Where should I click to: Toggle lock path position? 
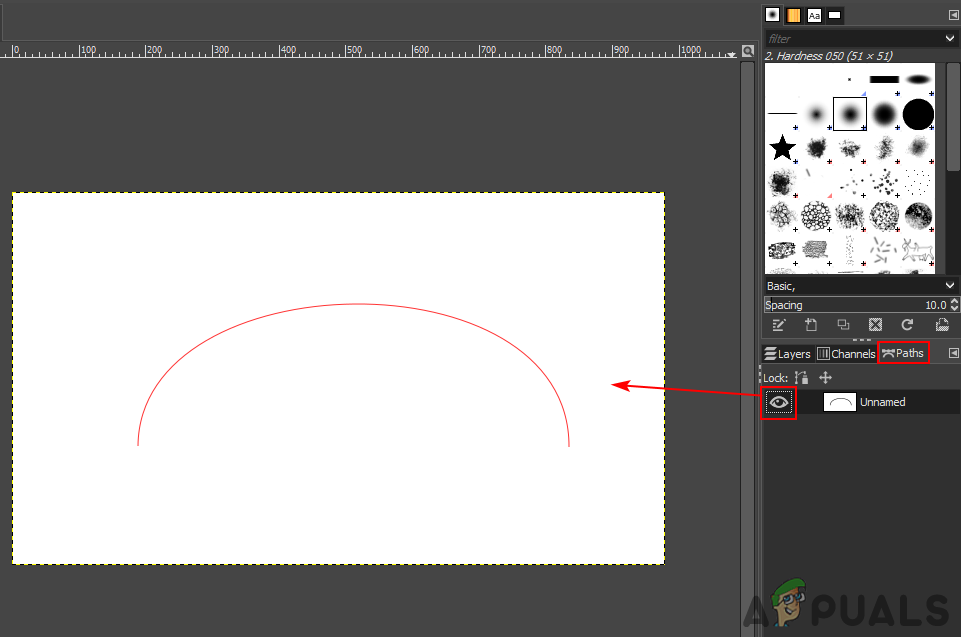825,378
